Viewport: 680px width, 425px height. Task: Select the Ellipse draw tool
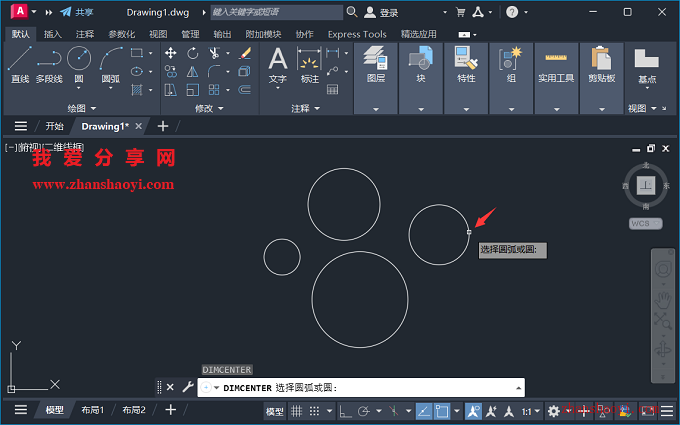tap(137, 71)
